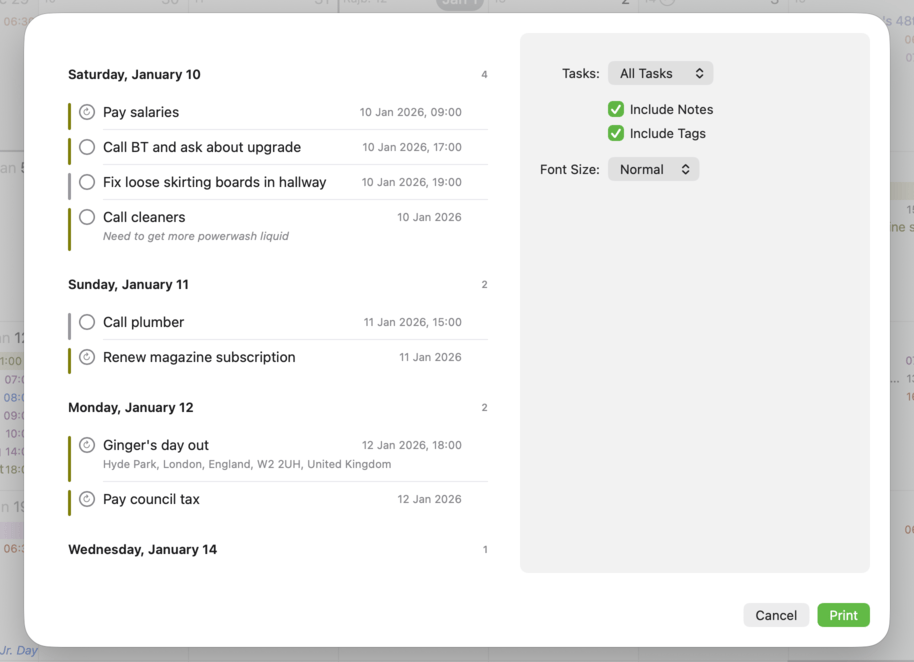Click the recurring icon on Renew magazine subscription
This screenshot has height=662, width=914.
tap(86, 357)
